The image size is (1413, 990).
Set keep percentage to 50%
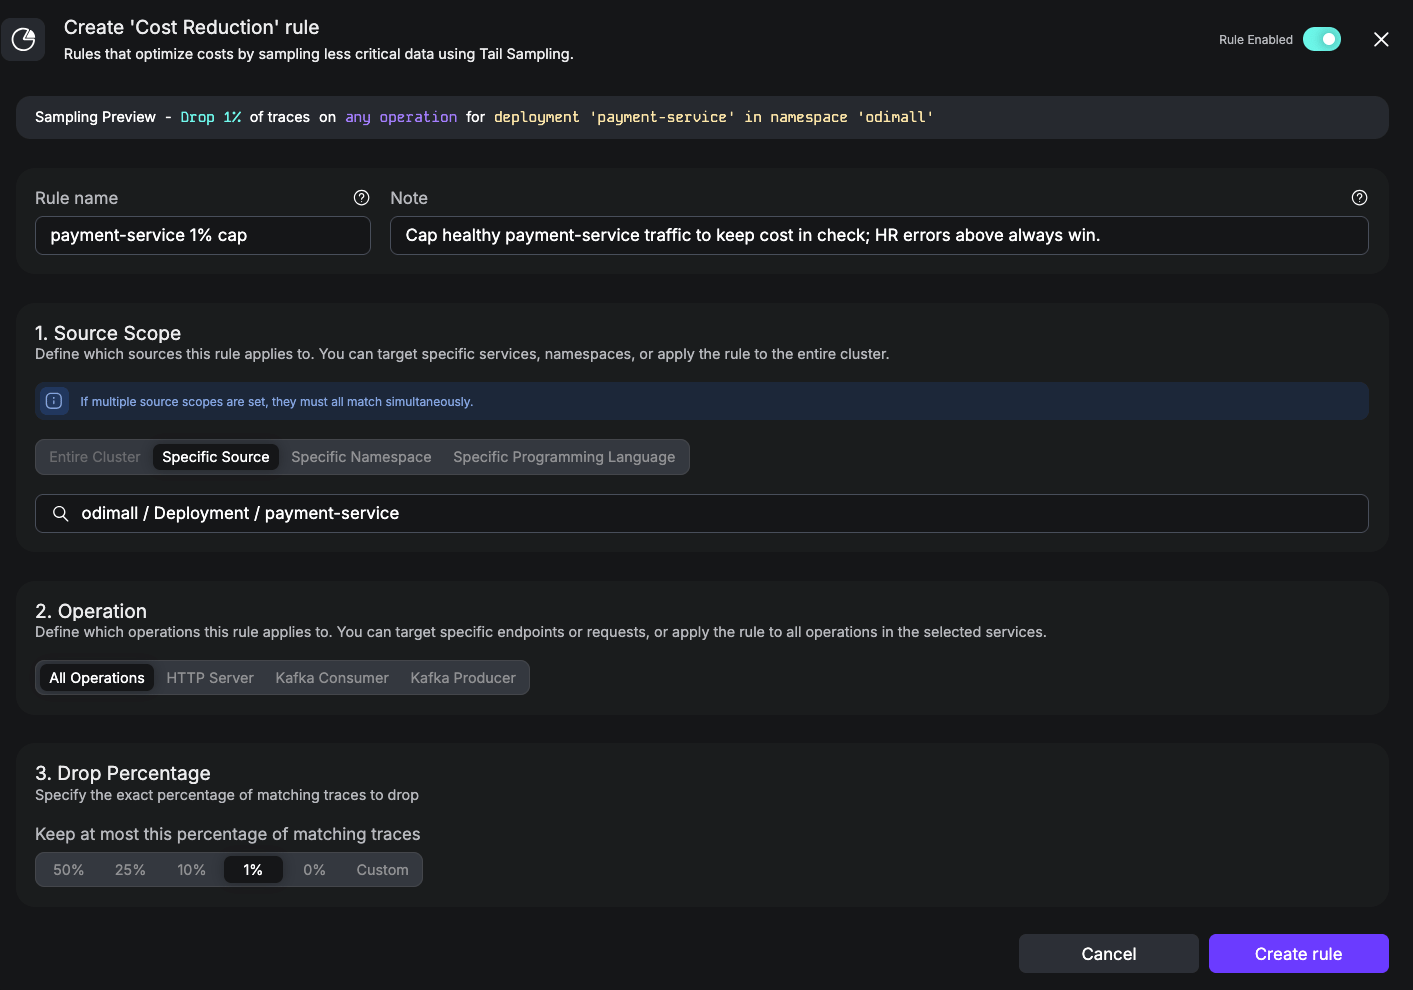69,870
